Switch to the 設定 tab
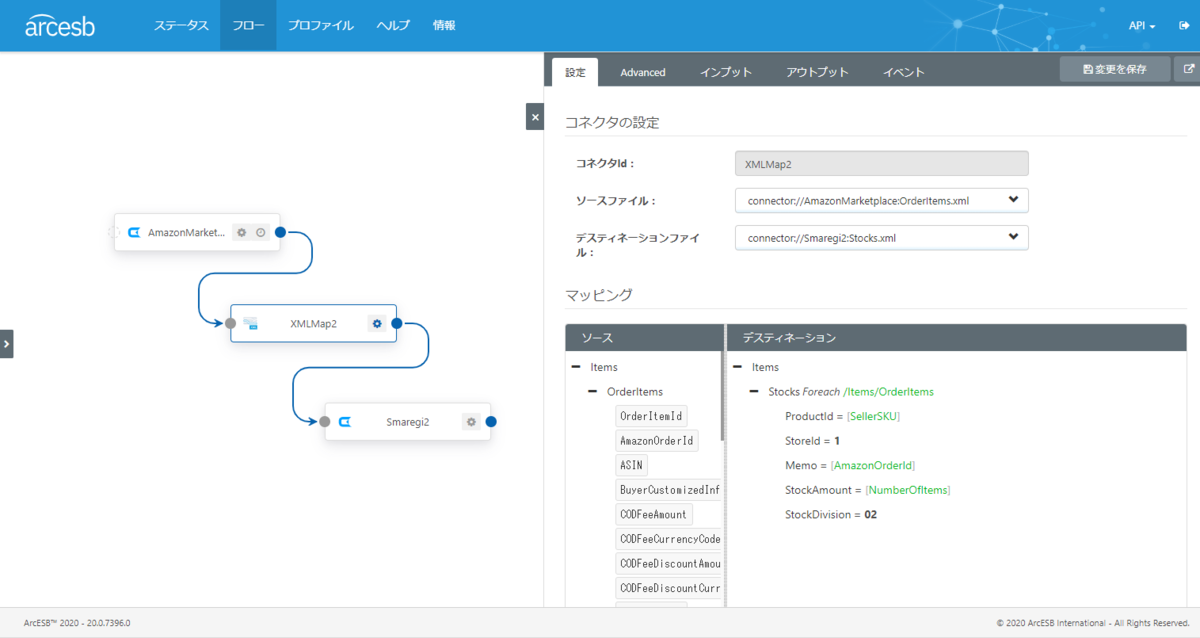This screenshot has width=1200, height=638. (x=575, y=72)
